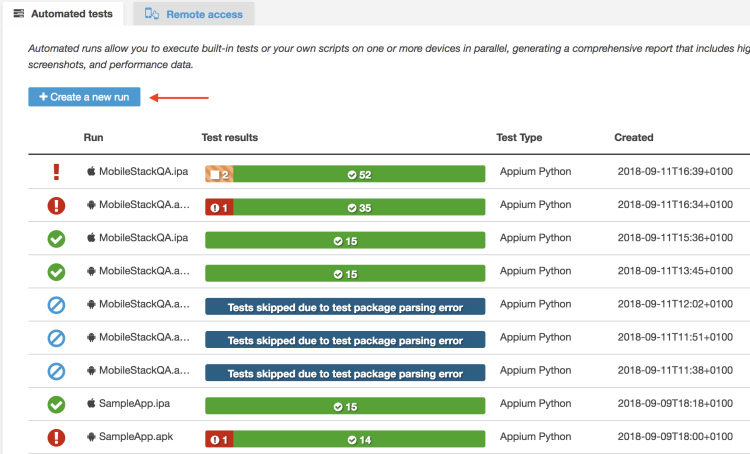
Task: Select the Automated tests tab
Action: [64, 14]
